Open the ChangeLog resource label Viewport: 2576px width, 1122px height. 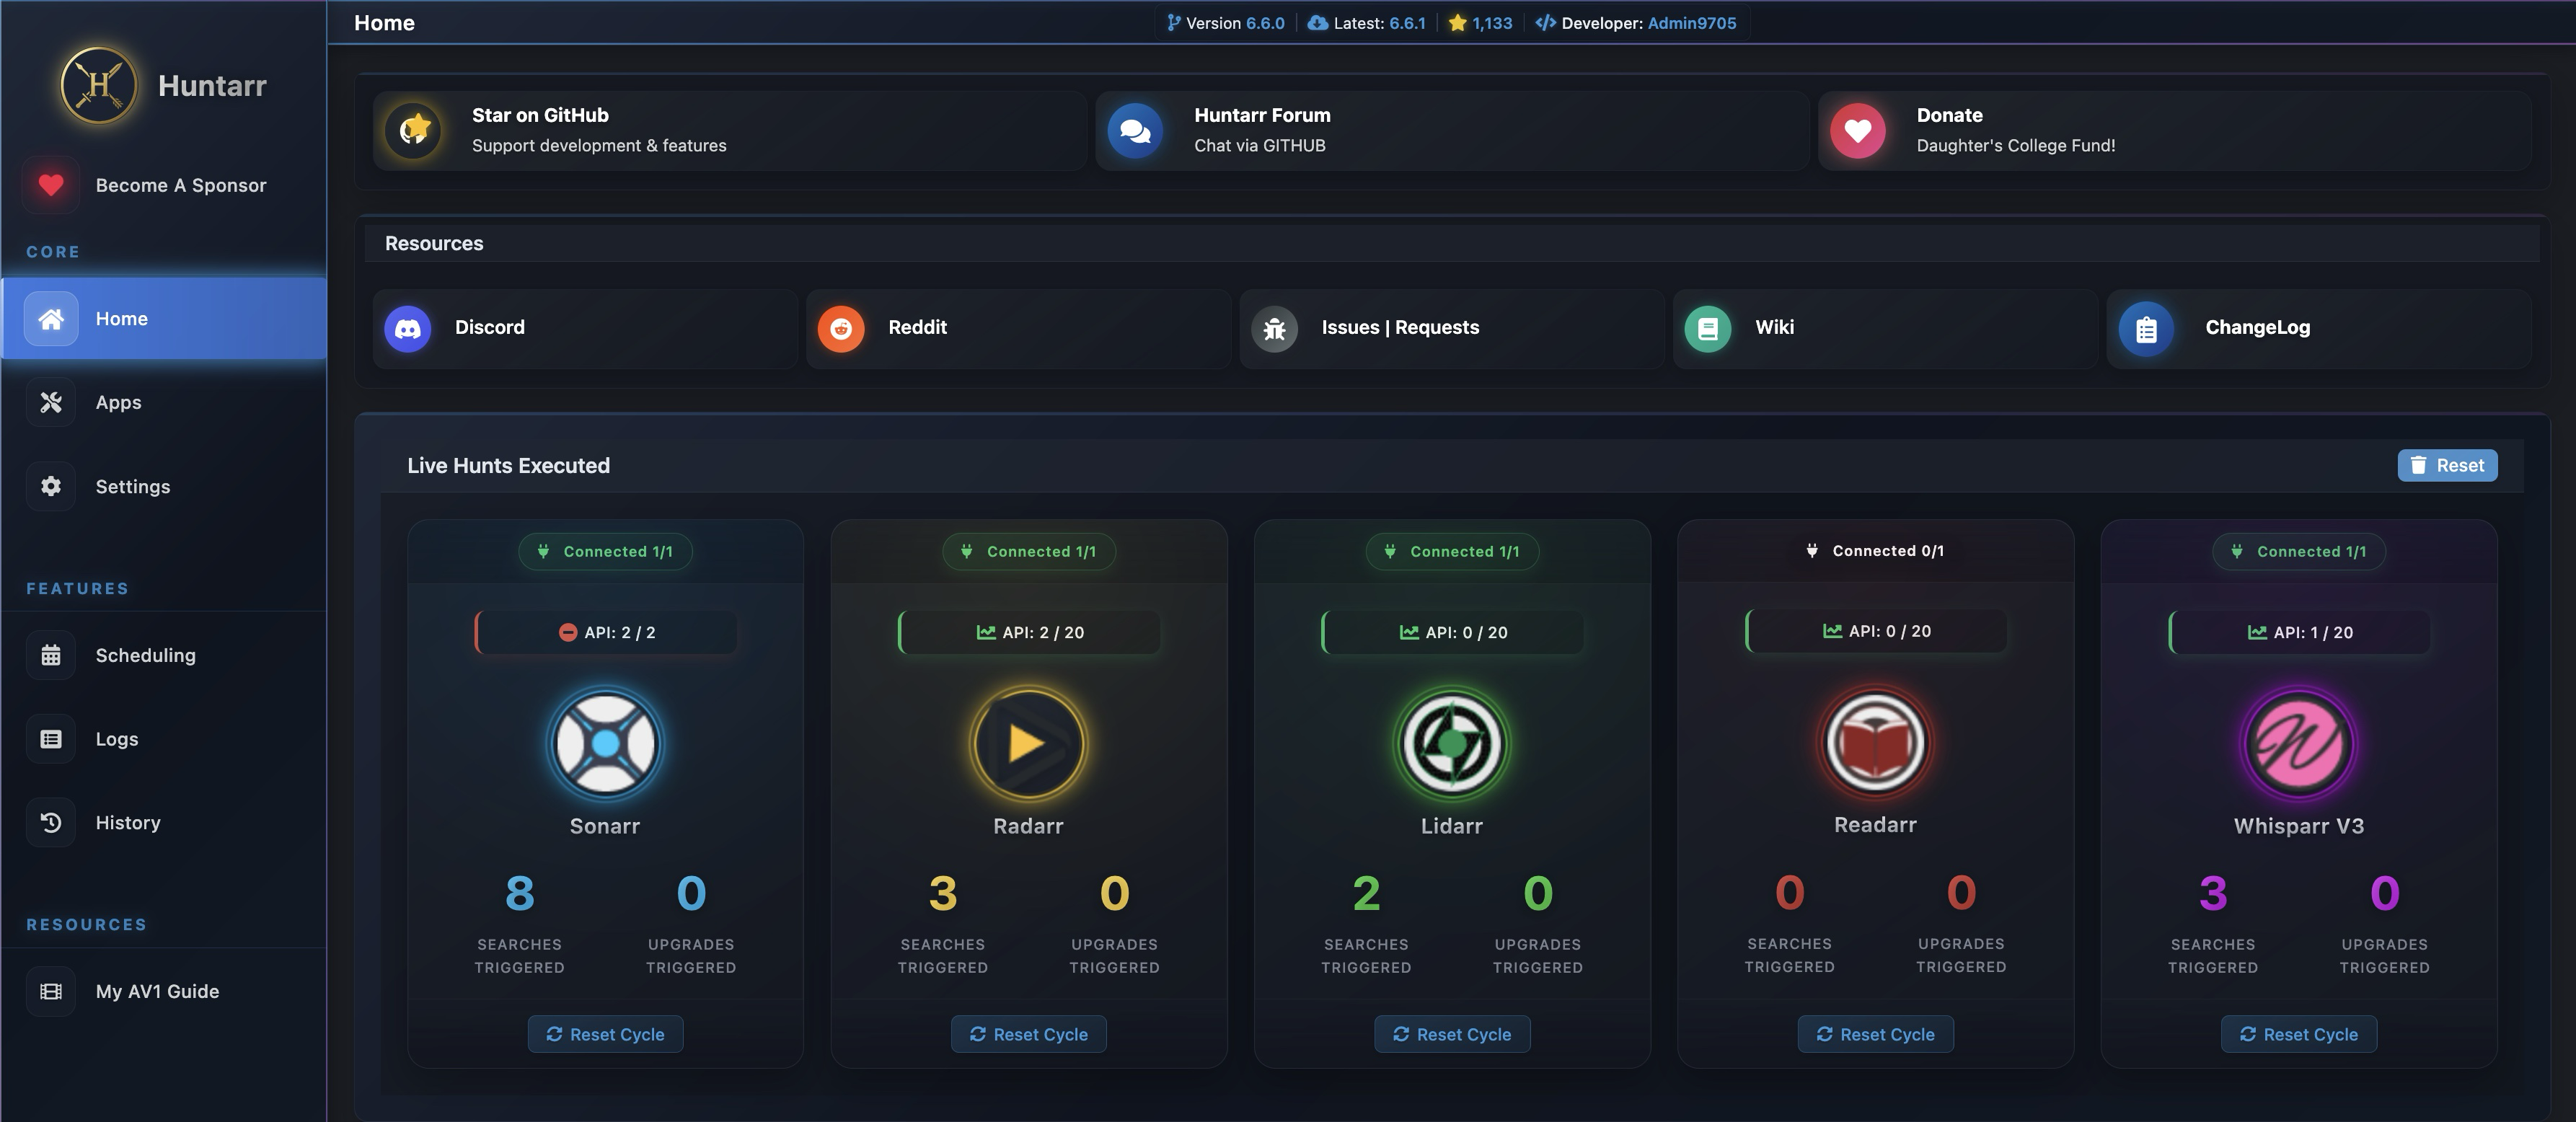tap(2257, 327)
